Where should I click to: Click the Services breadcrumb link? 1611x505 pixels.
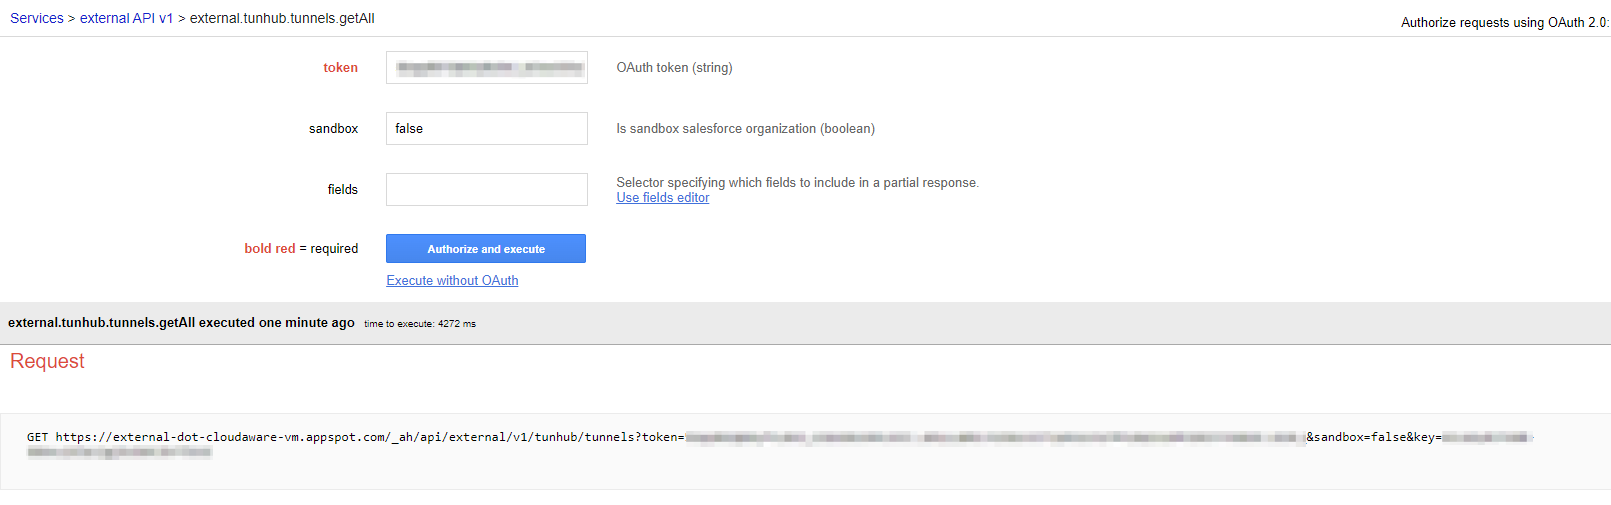36,18
